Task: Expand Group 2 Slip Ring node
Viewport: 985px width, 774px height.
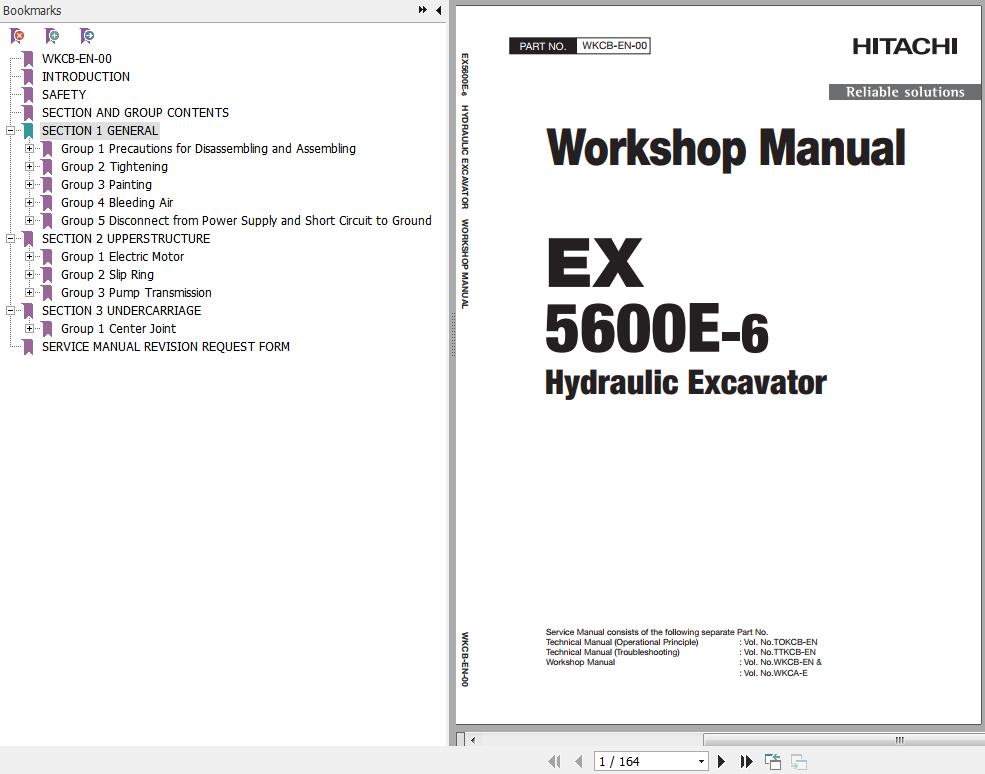Action: coord(29,275)
